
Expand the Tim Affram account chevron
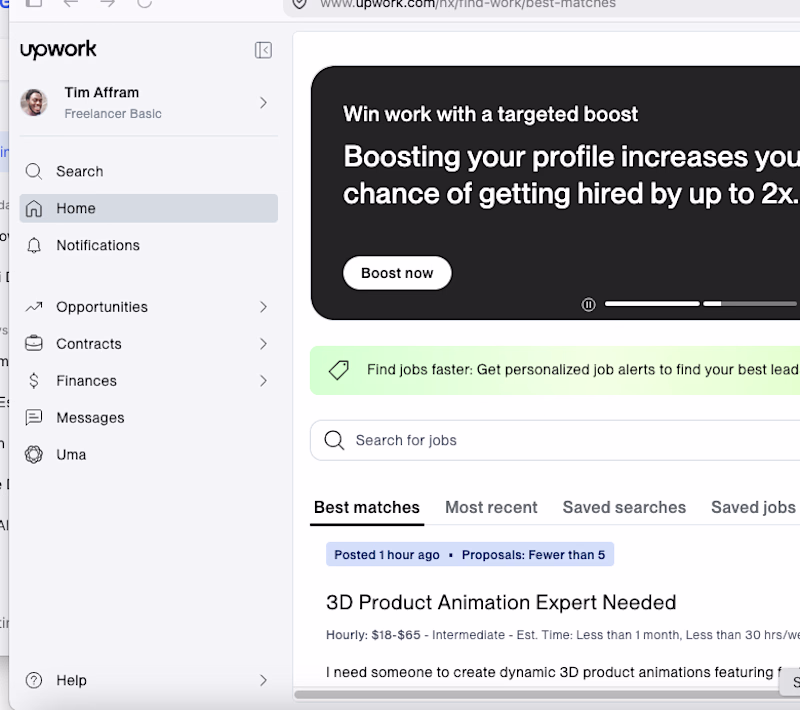pos(263,103)
